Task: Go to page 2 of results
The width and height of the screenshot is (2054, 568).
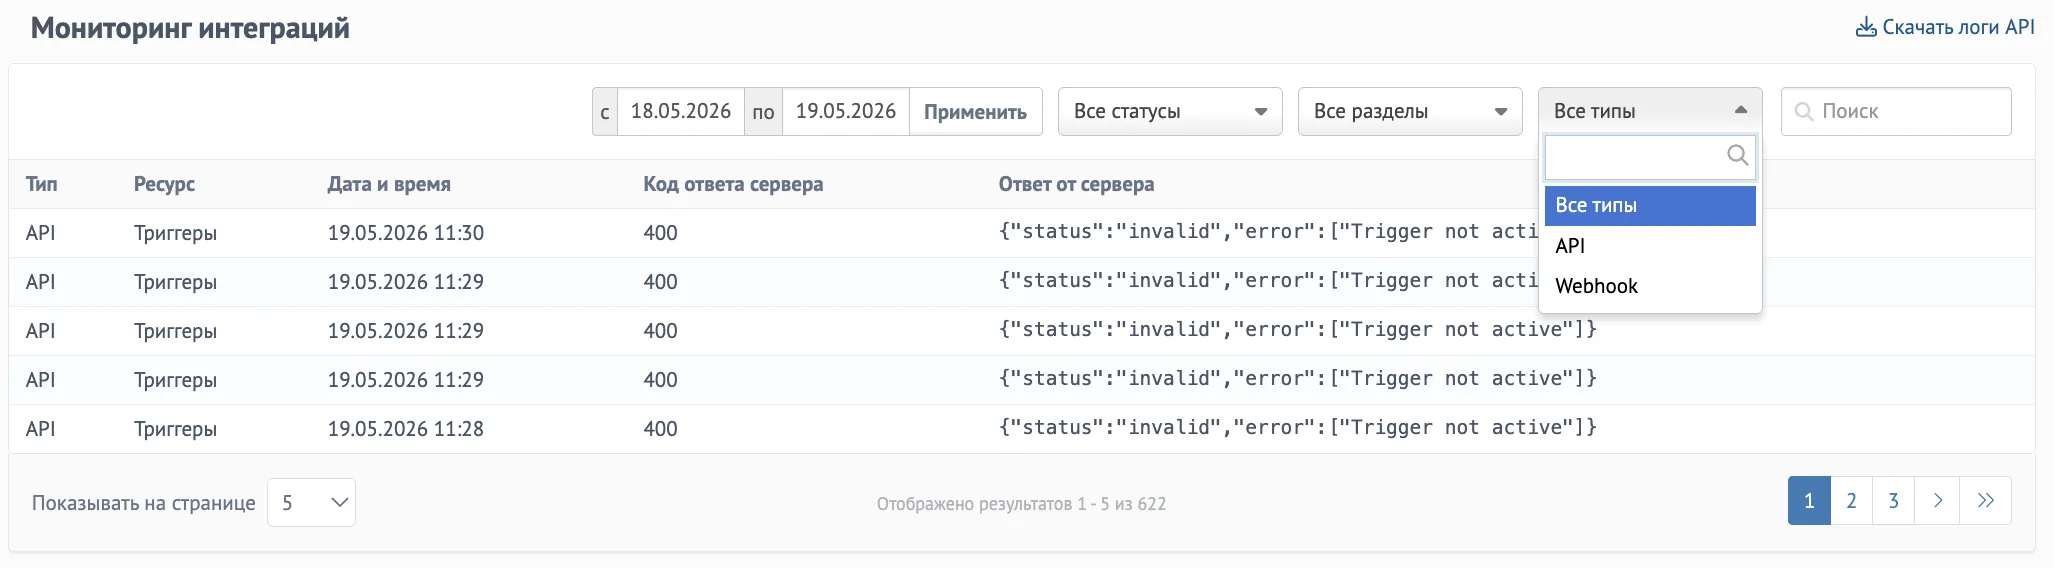Action: point(1851,501)
